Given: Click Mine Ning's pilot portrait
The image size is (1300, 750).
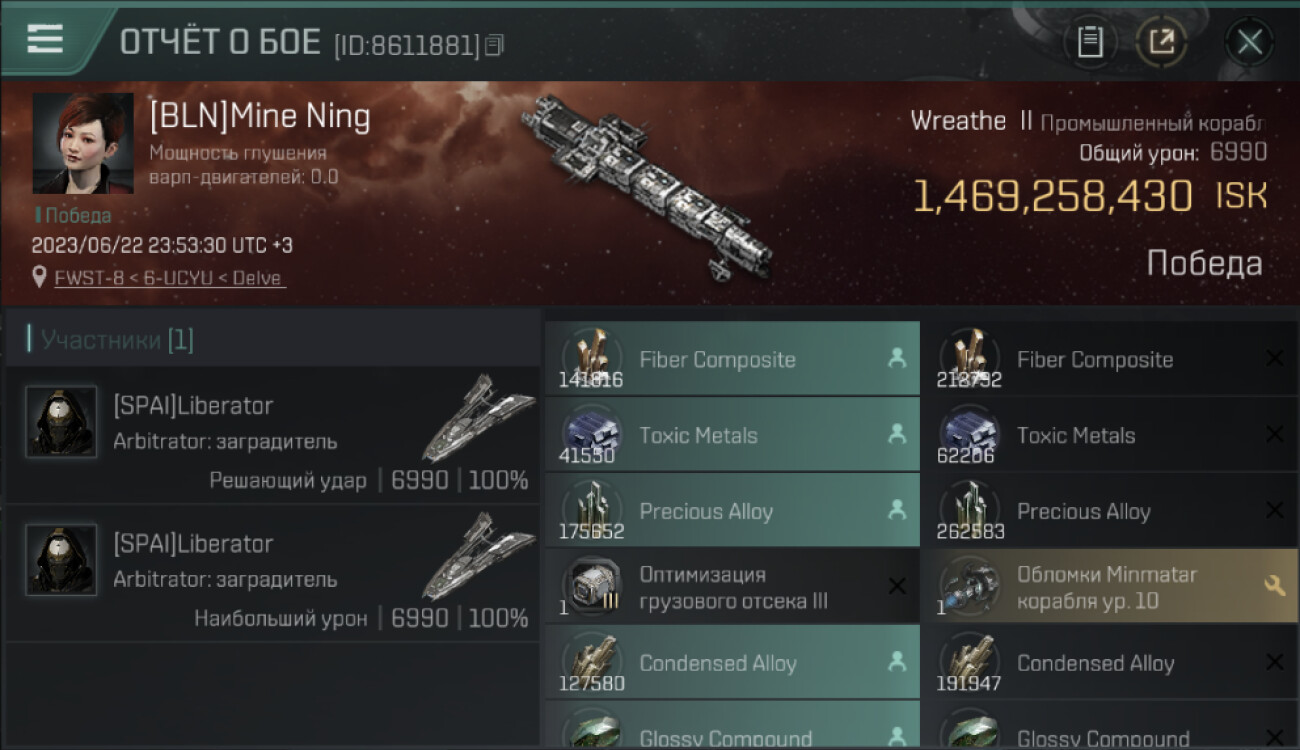Looking at the screenshot, I should 83,143.
